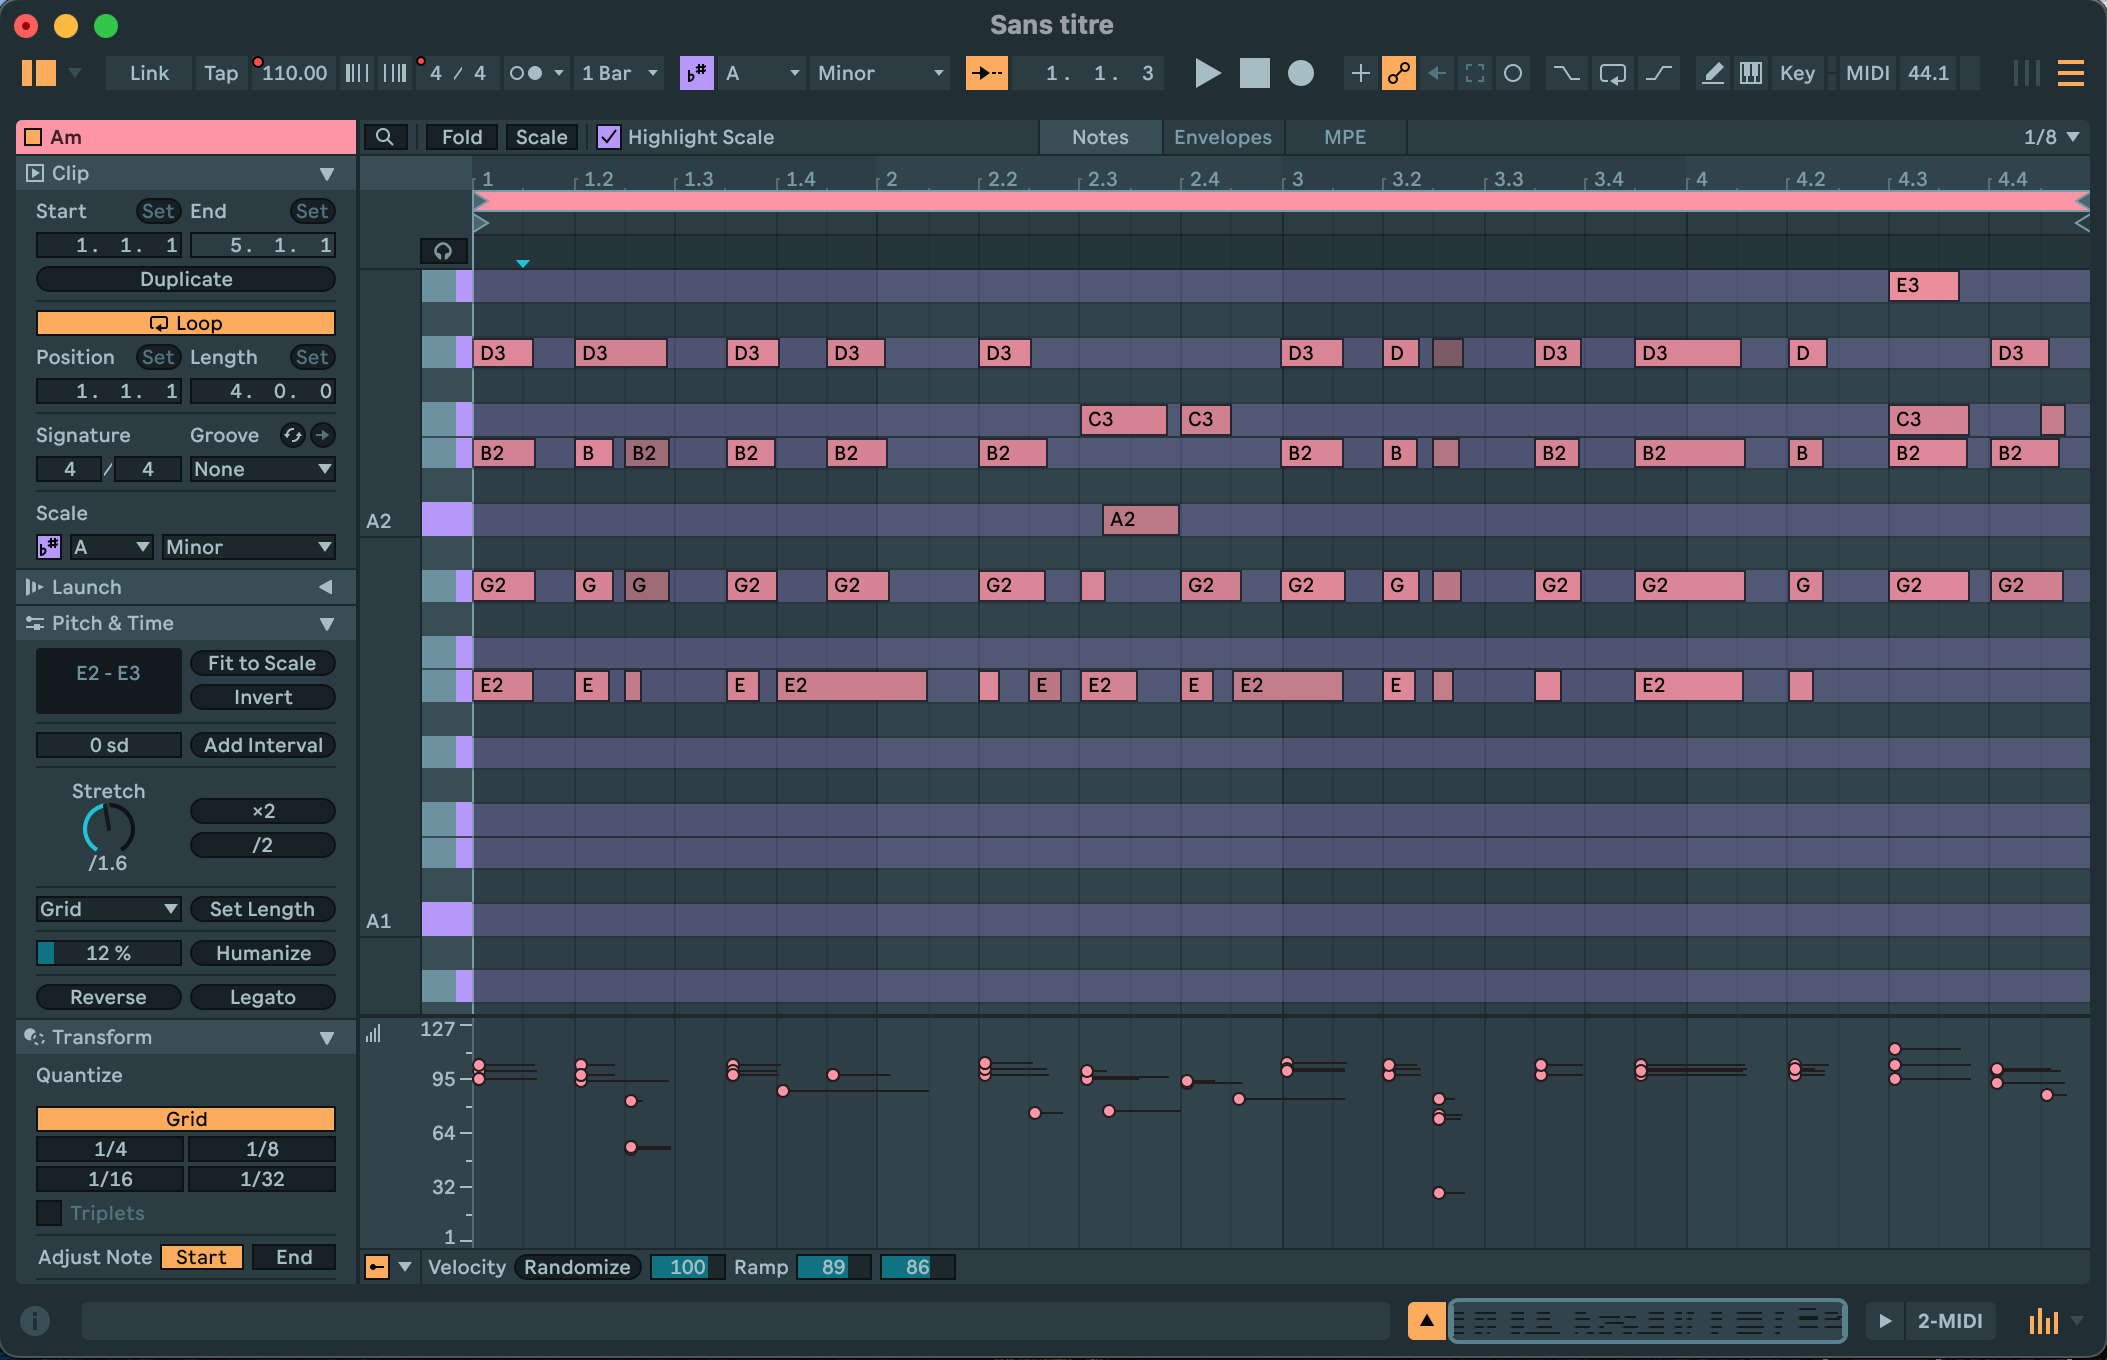
Task: Click the 2-MIDI track play triangle
Action: click(1885, 1321)
